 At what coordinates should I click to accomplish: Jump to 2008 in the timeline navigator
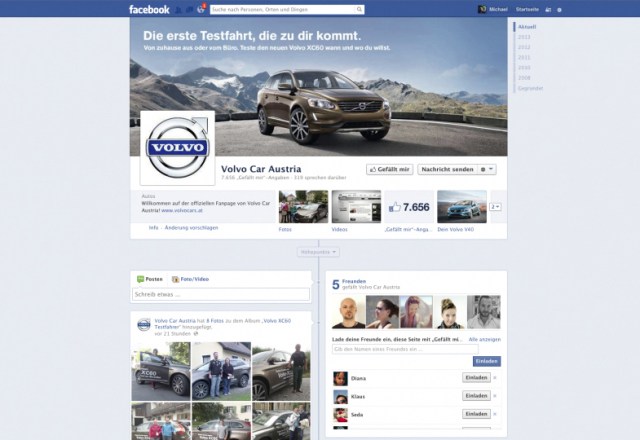(x=524, y=78)
